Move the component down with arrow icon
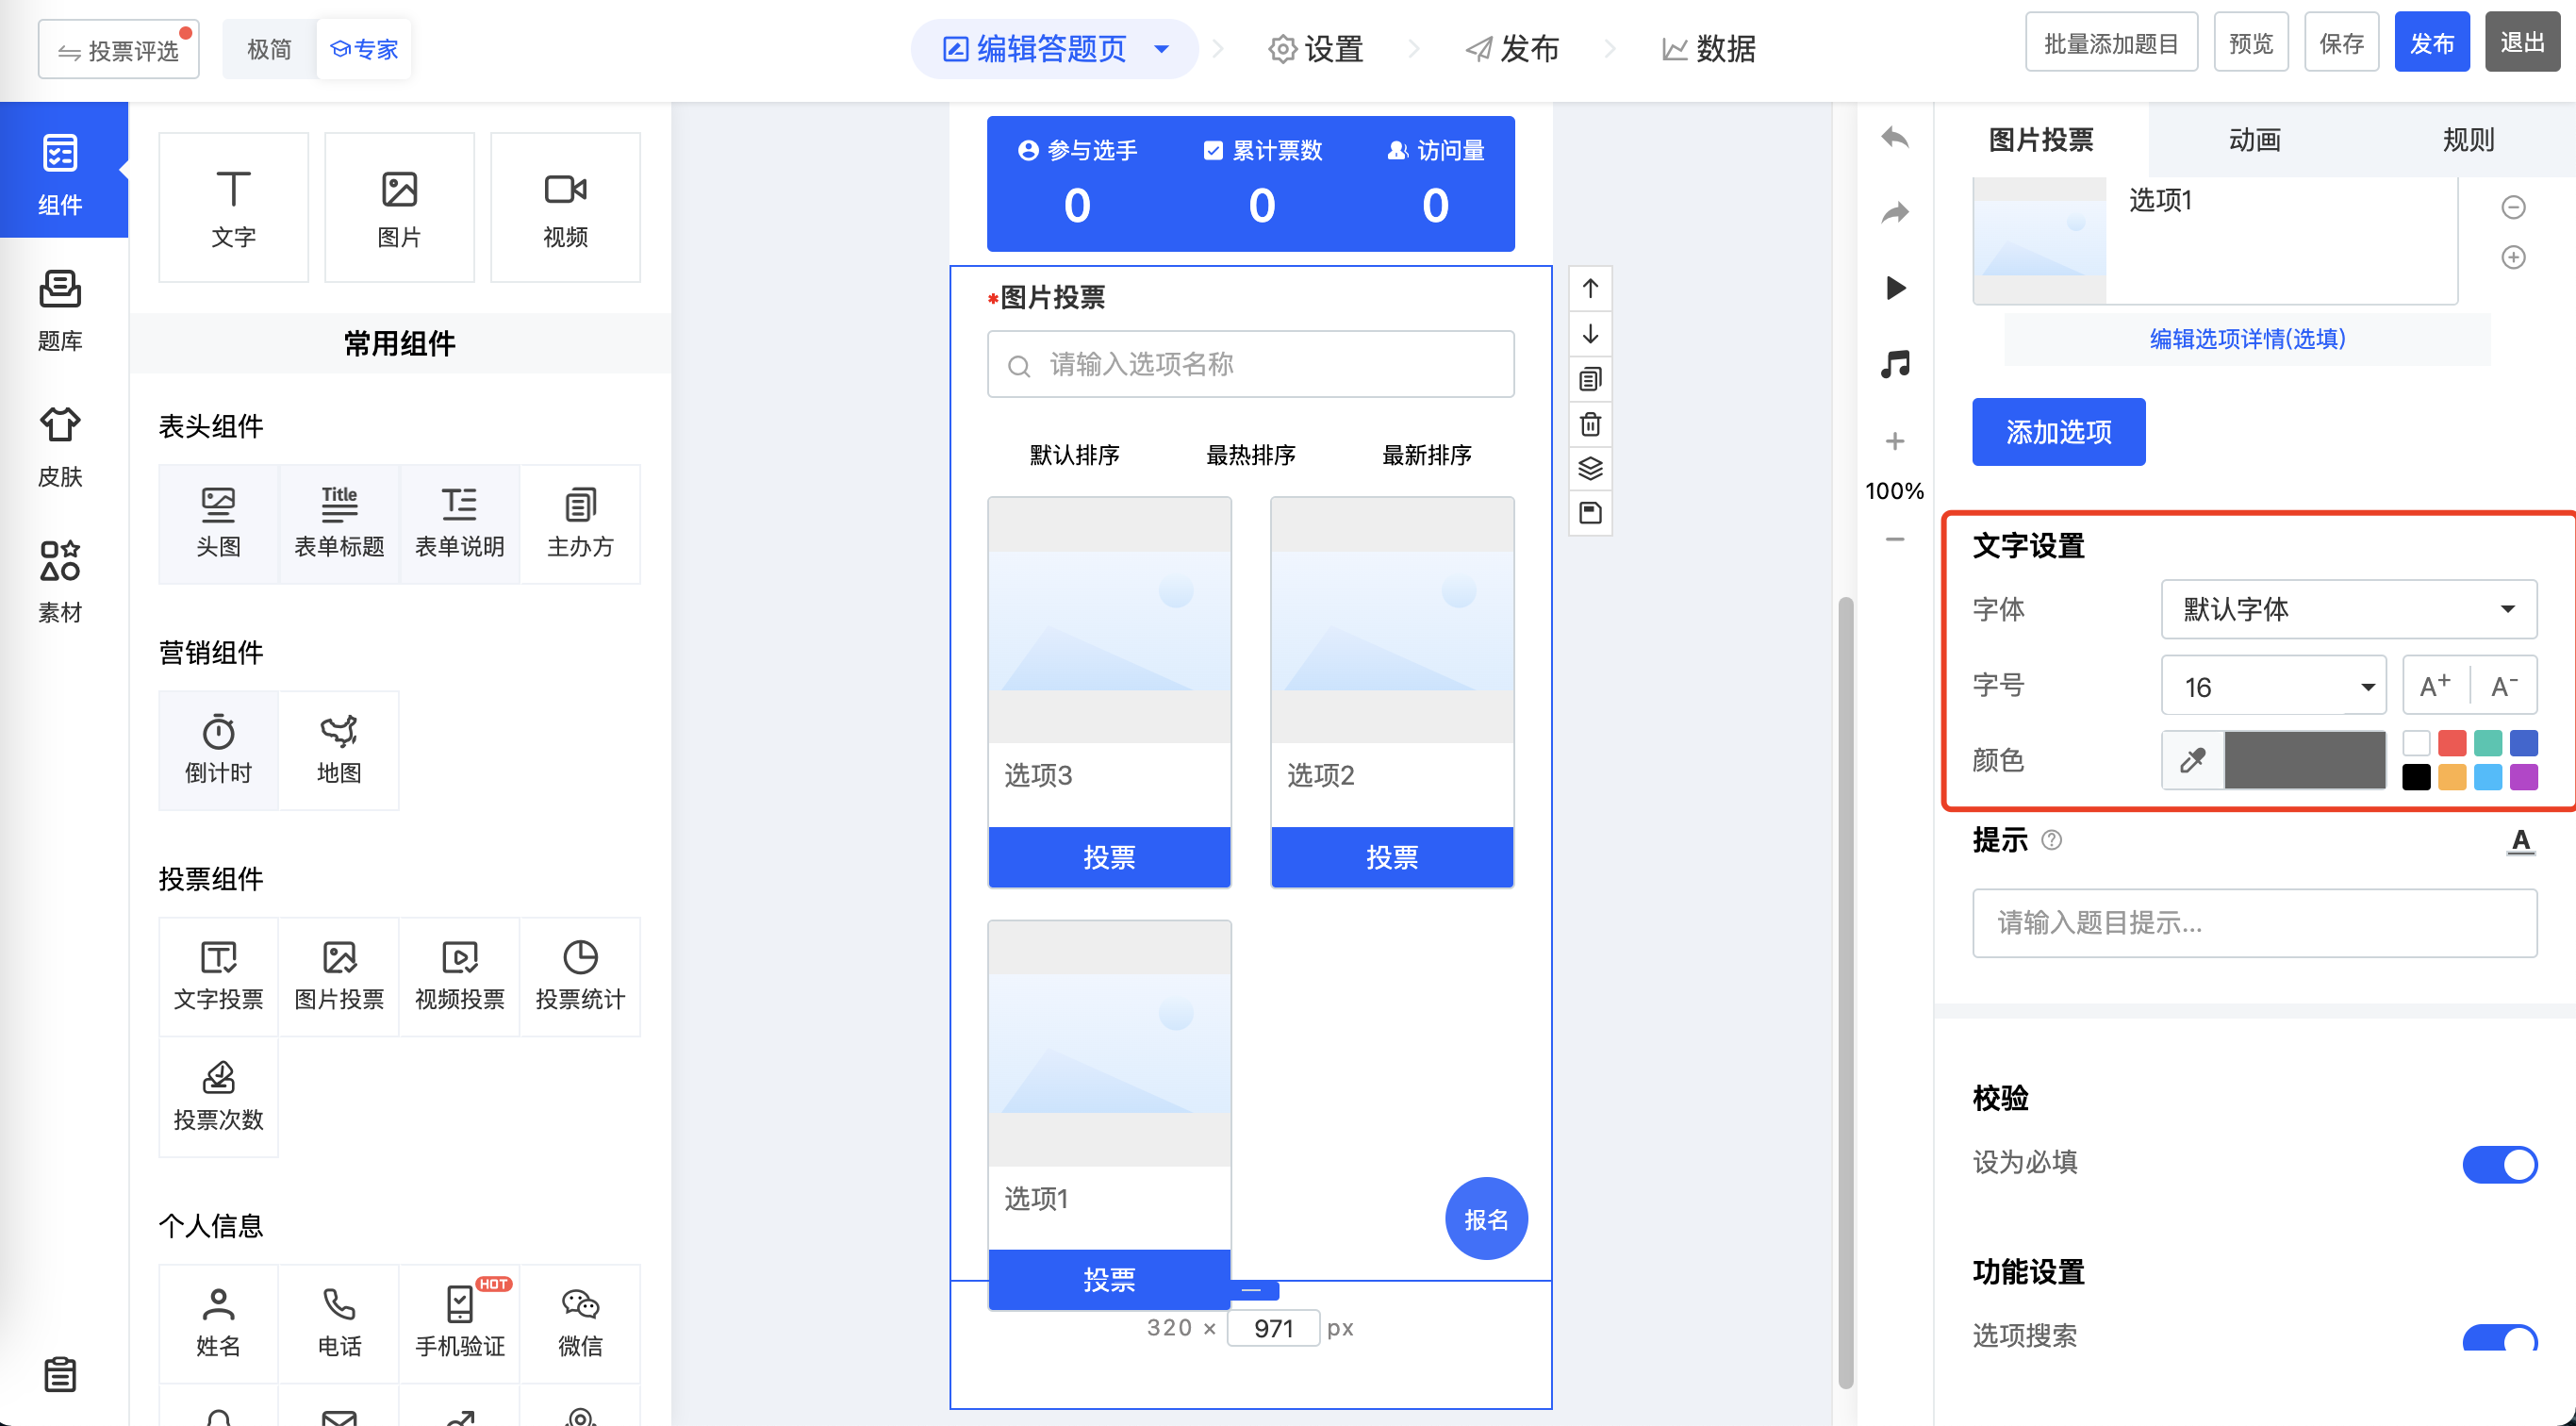This screenshot has width=2576, height=1426. point(1590,334)
